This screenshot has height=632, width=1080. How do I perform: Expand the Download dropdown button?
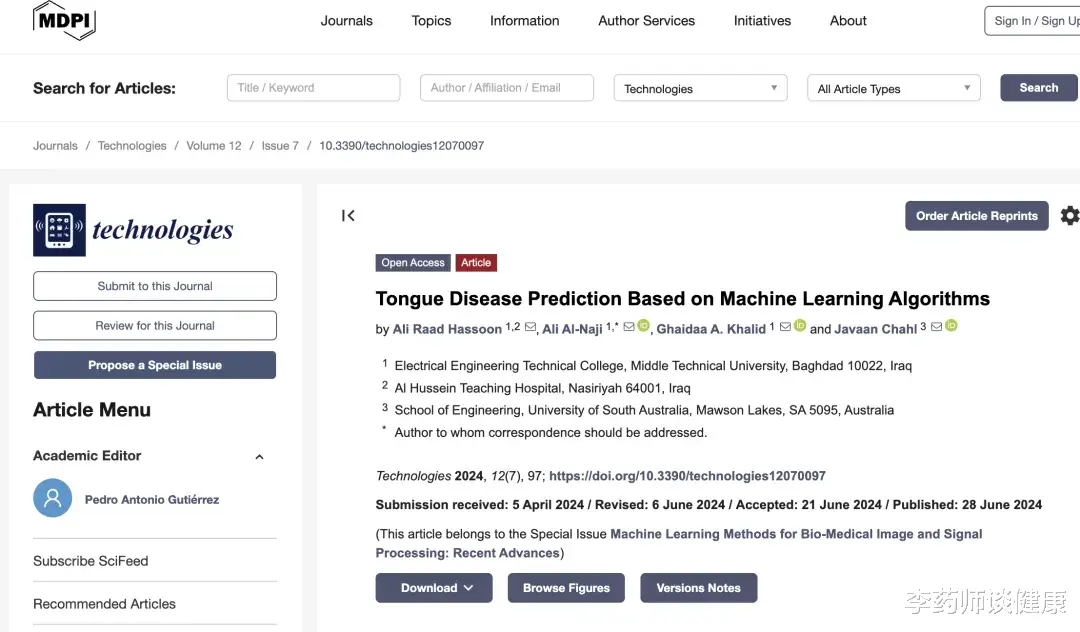click(x=434, y=588)
